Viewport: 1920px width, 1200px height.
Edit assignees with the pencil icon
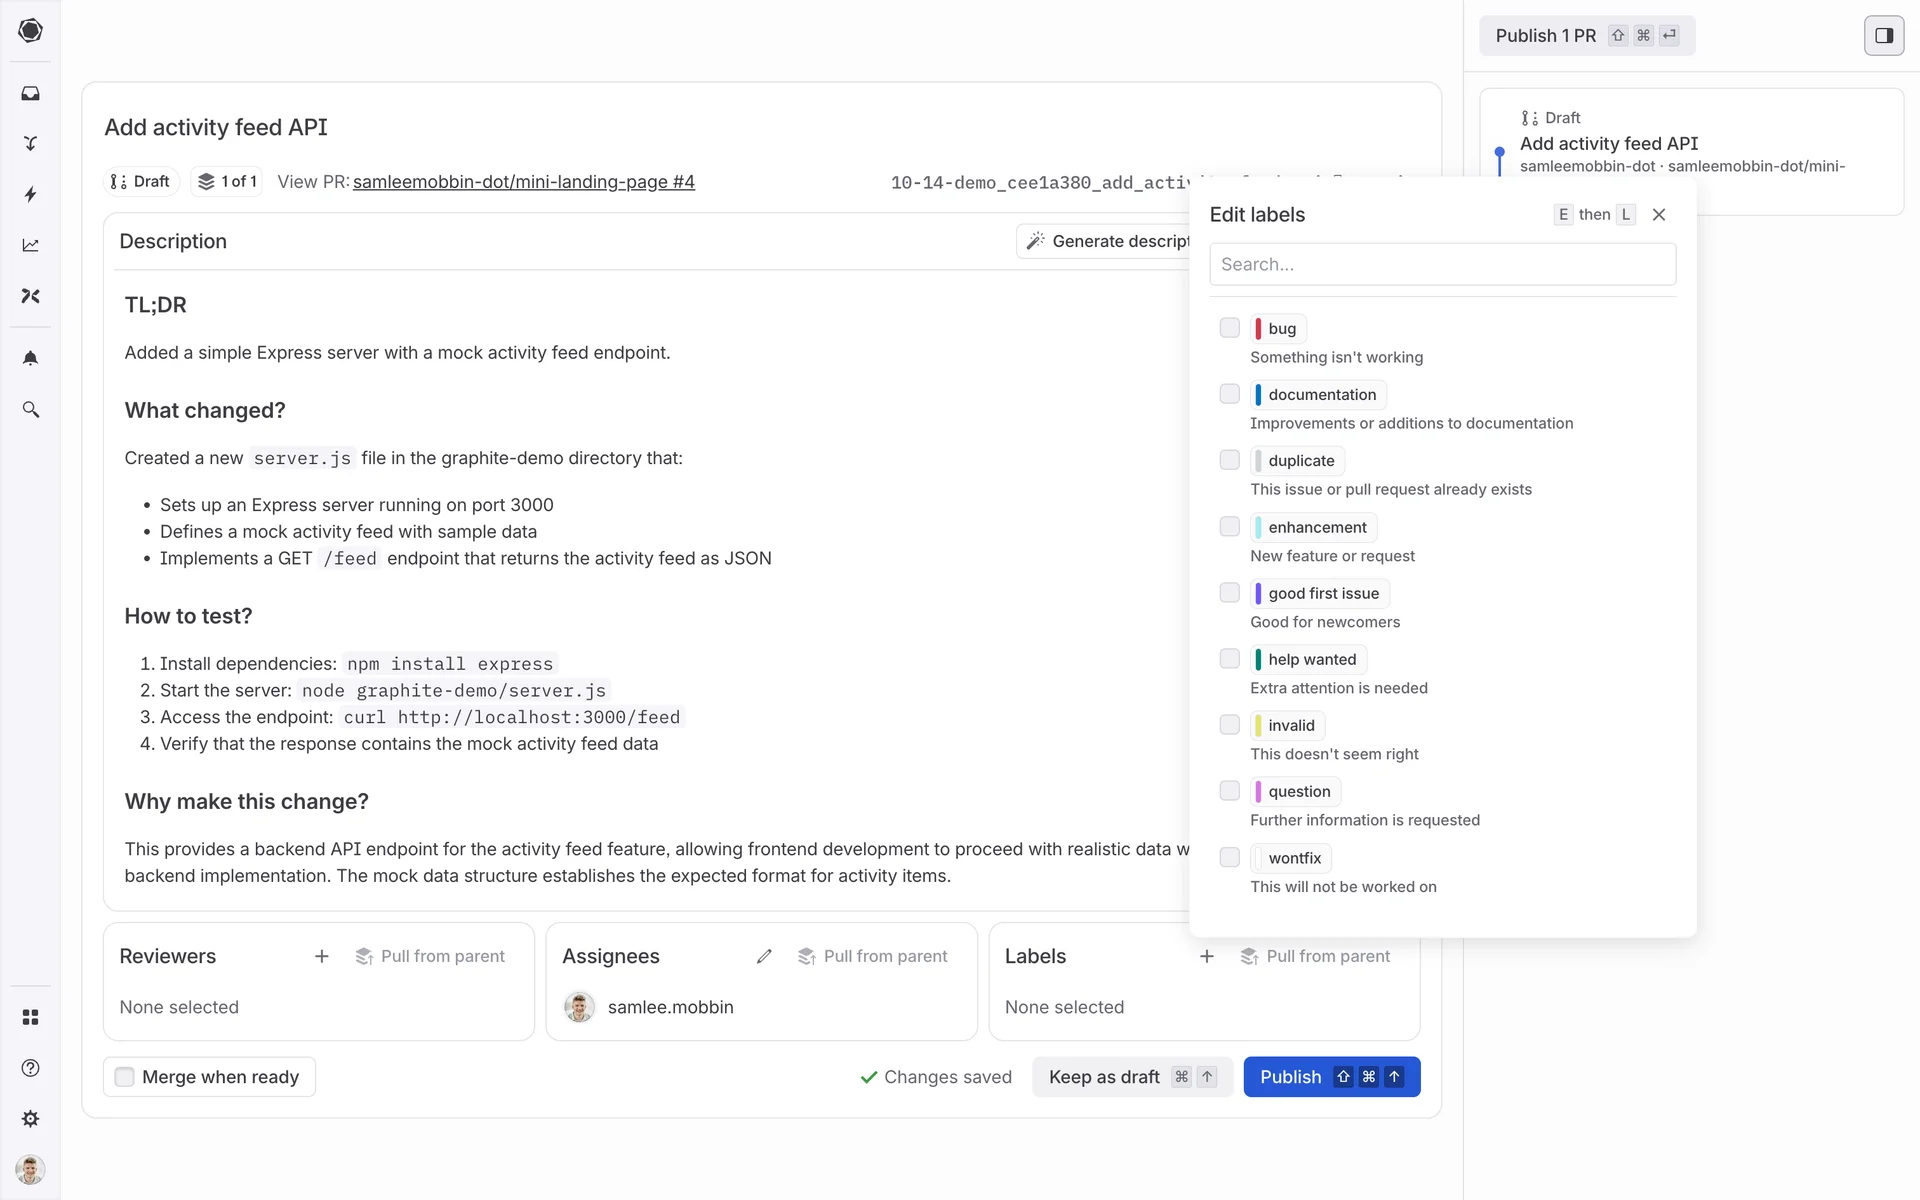[x=764, y=957]
